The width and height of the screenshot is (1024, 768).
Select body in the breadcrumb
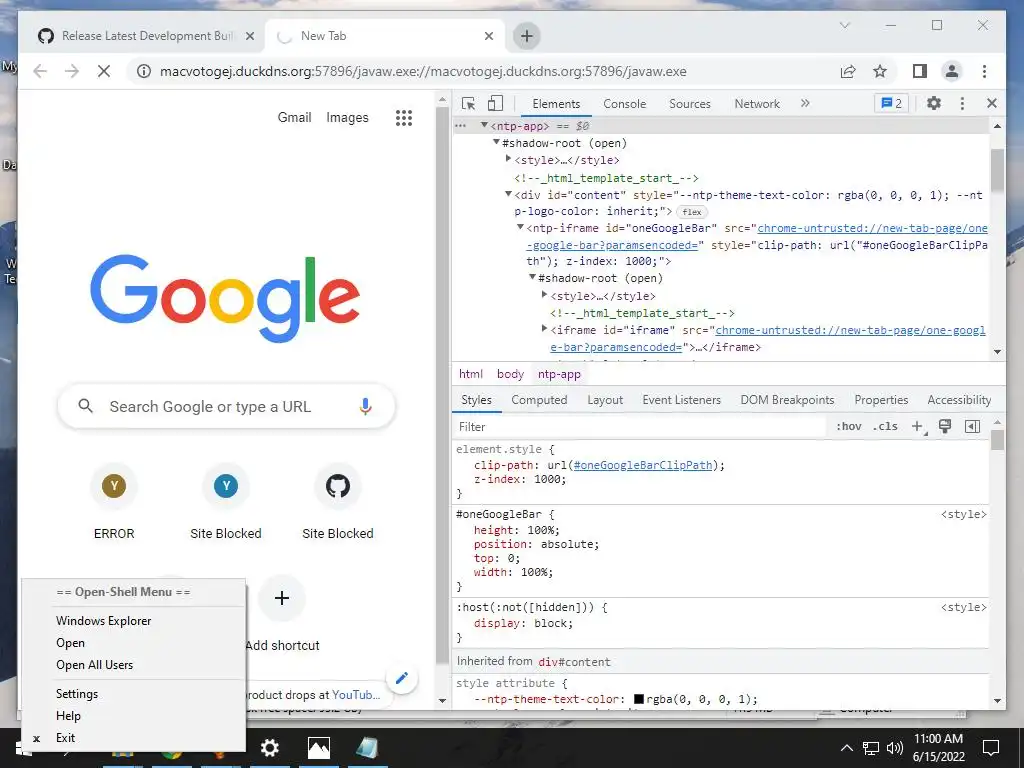pyautogui.click(x=510, y=374)
